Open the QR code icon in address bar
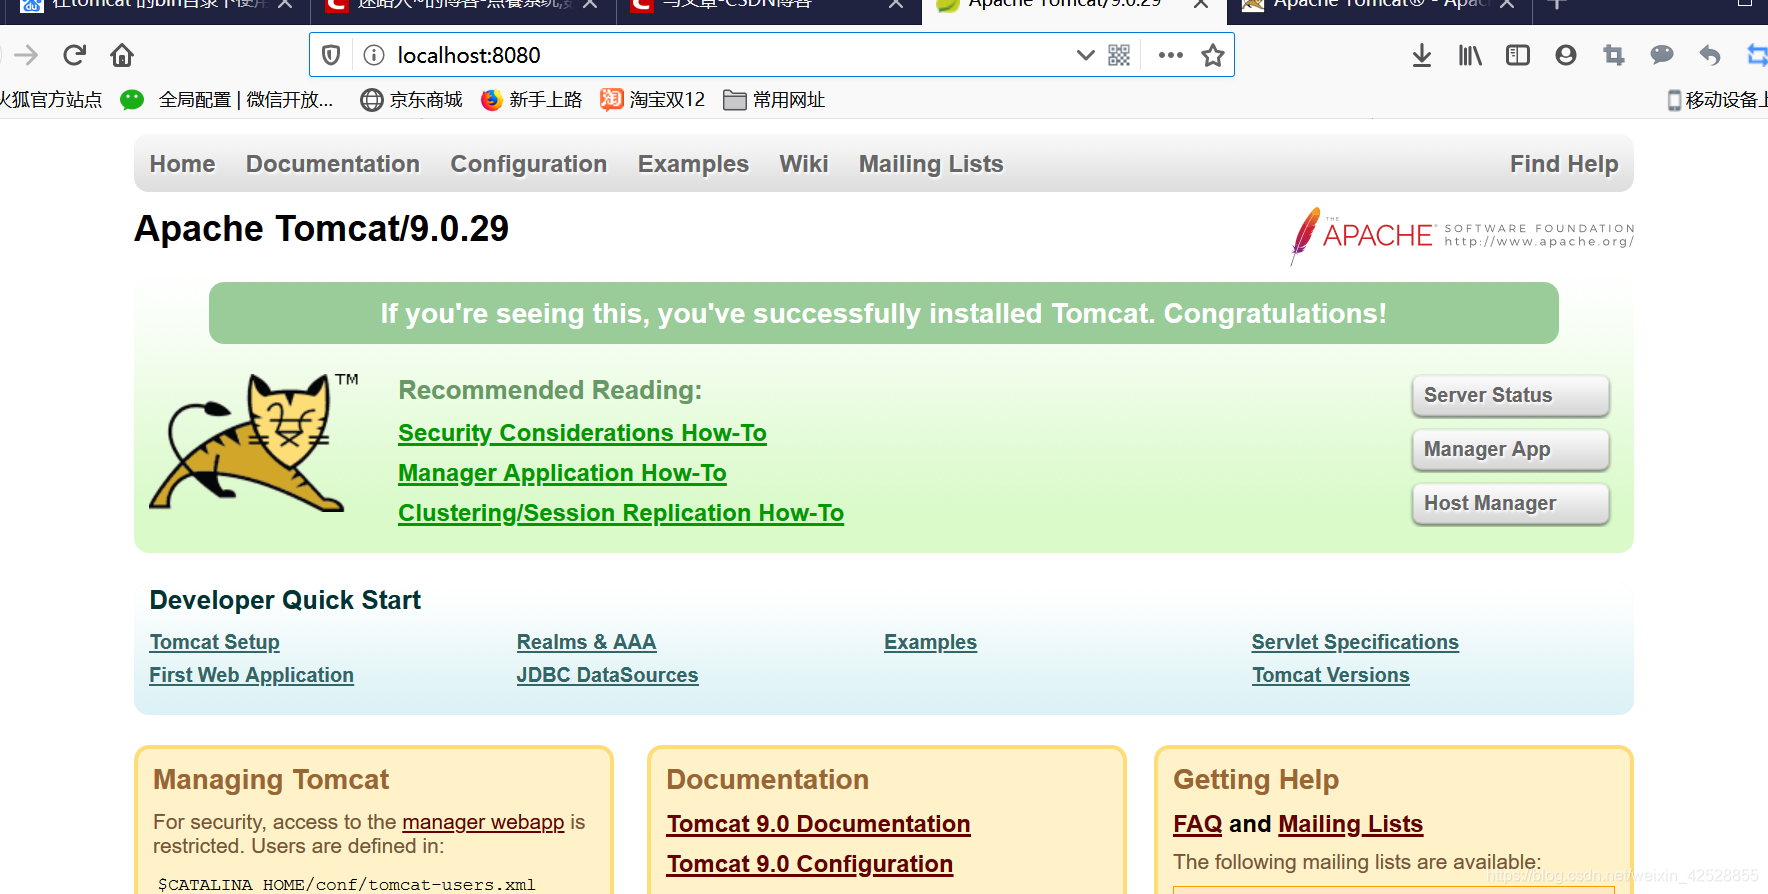1768x894 pixels. coord(1119,55)
